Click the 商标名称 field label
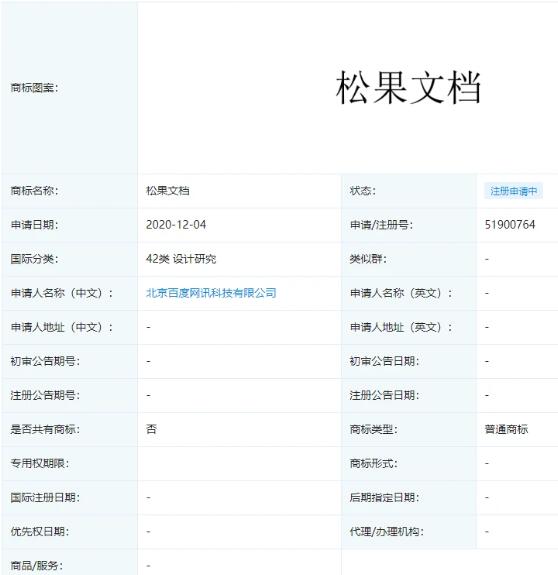The height and width of the screenshot is (575, 558). click(34, 191)
